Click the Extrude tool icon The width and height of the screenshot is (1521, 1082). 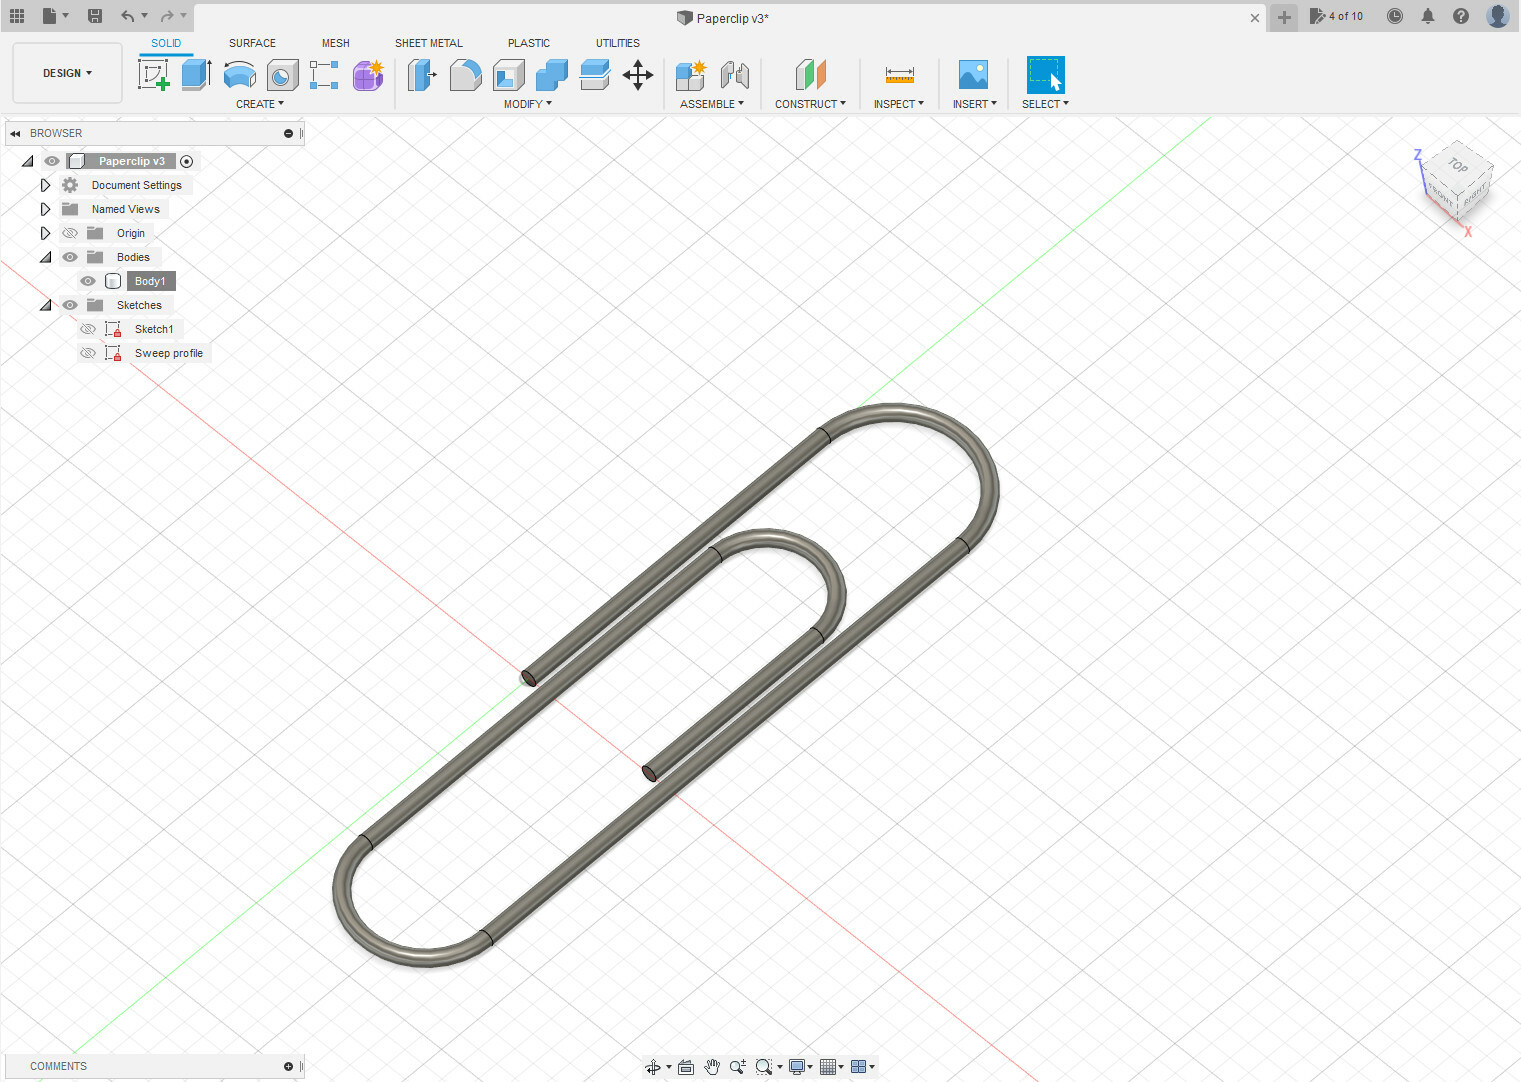tap(196, 75)
